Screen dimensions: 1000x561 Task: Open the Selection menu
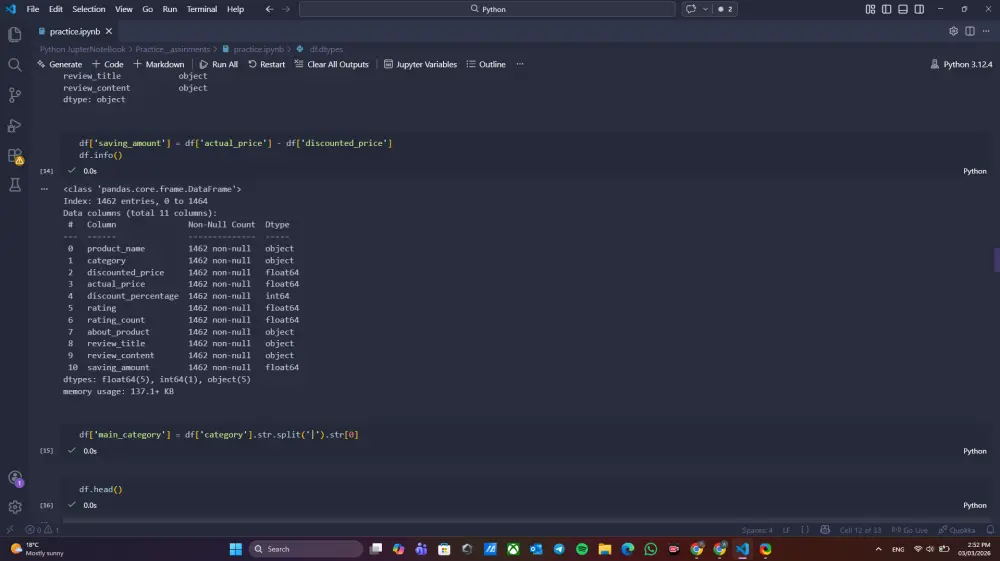coord(89,9)
